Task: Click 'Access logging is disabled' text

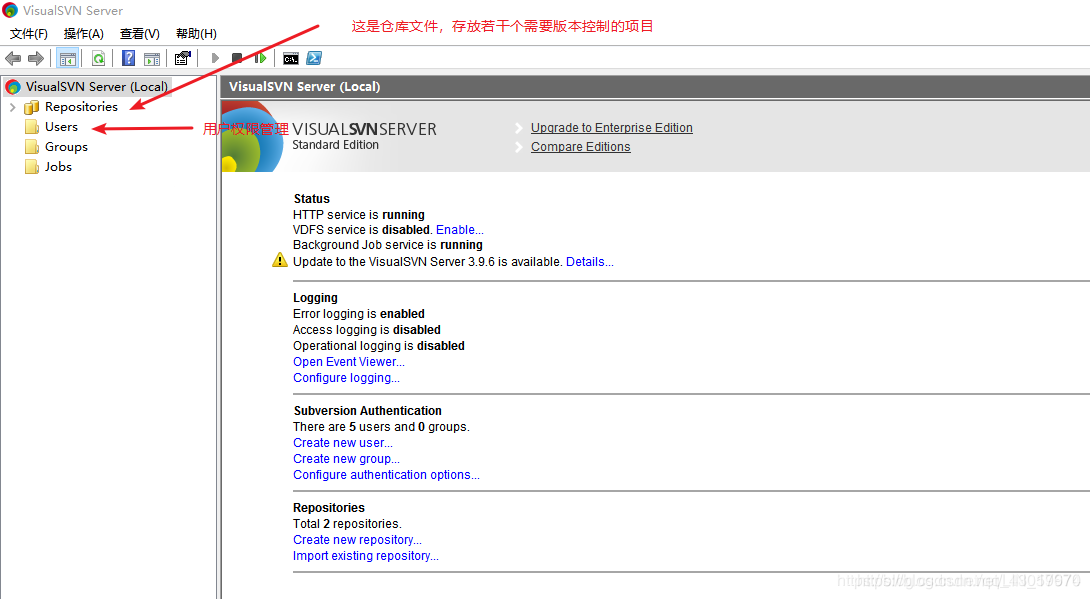Action: pos(366,330)
